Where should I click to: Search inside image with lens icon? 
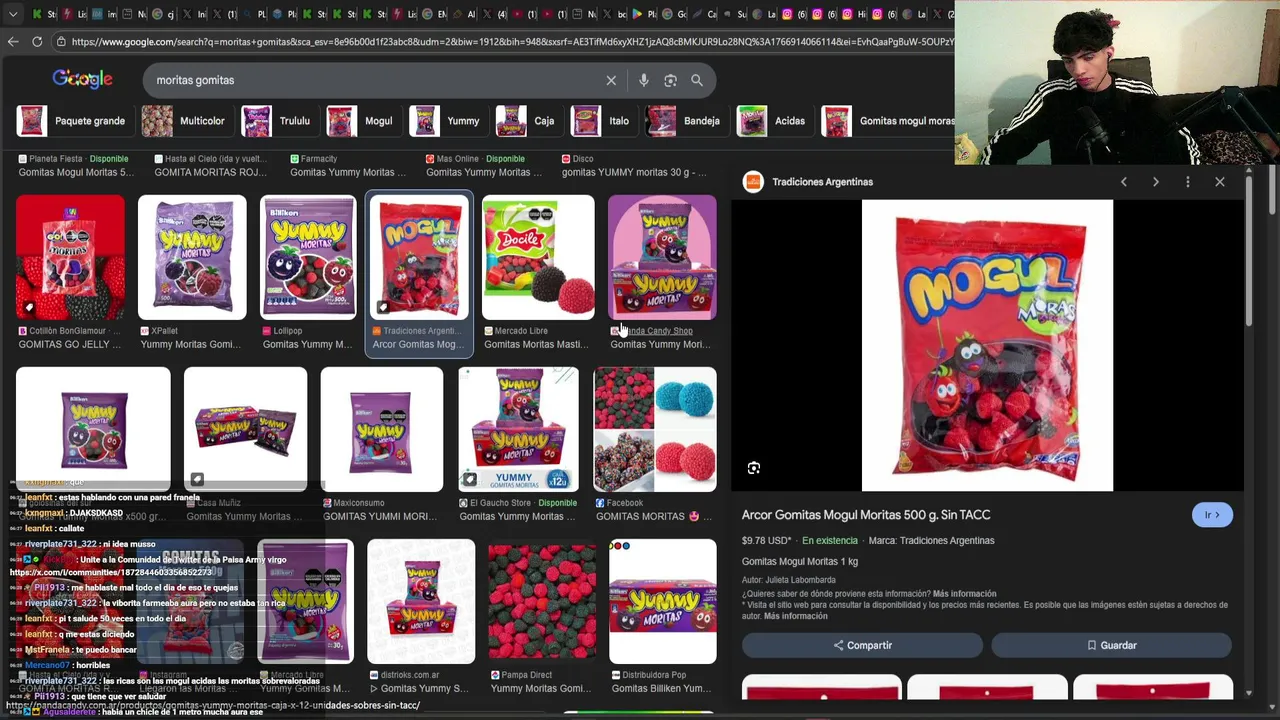(x=754, y=468)
